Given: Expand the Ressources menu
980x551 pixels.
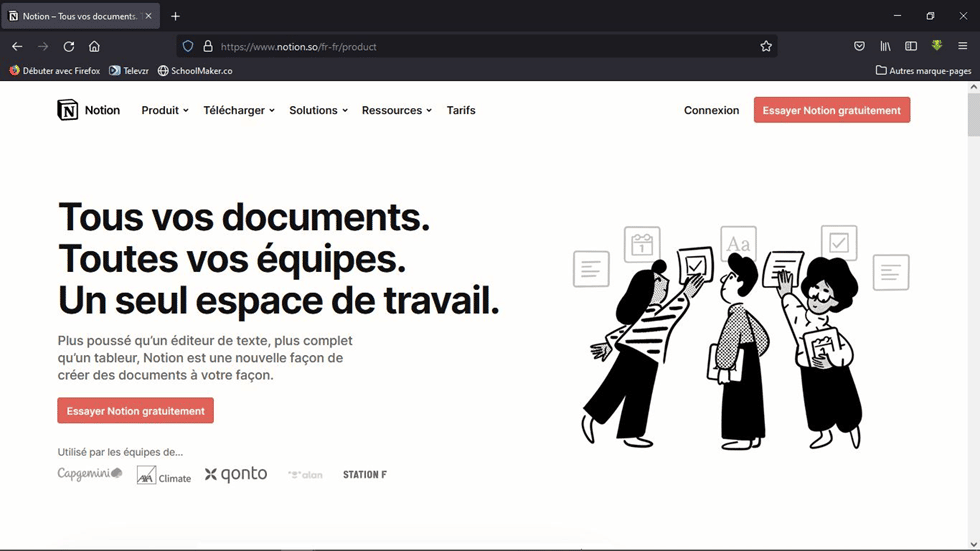Looking at the screenshot, I should (x=397, y=110).
